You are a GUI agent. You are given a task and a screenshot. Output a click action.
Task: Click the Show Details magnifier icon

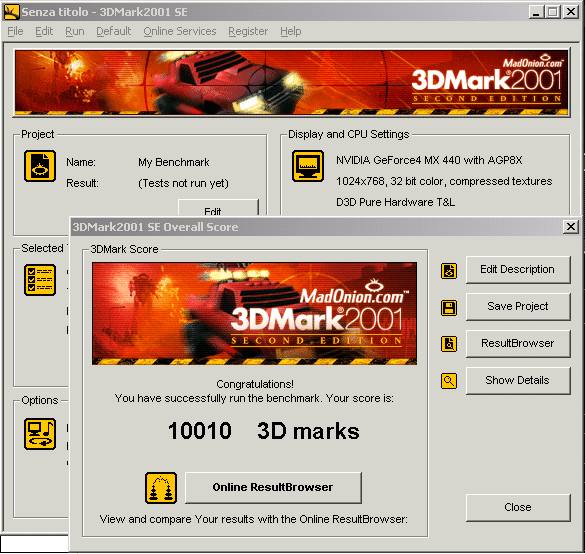point(449,381)
